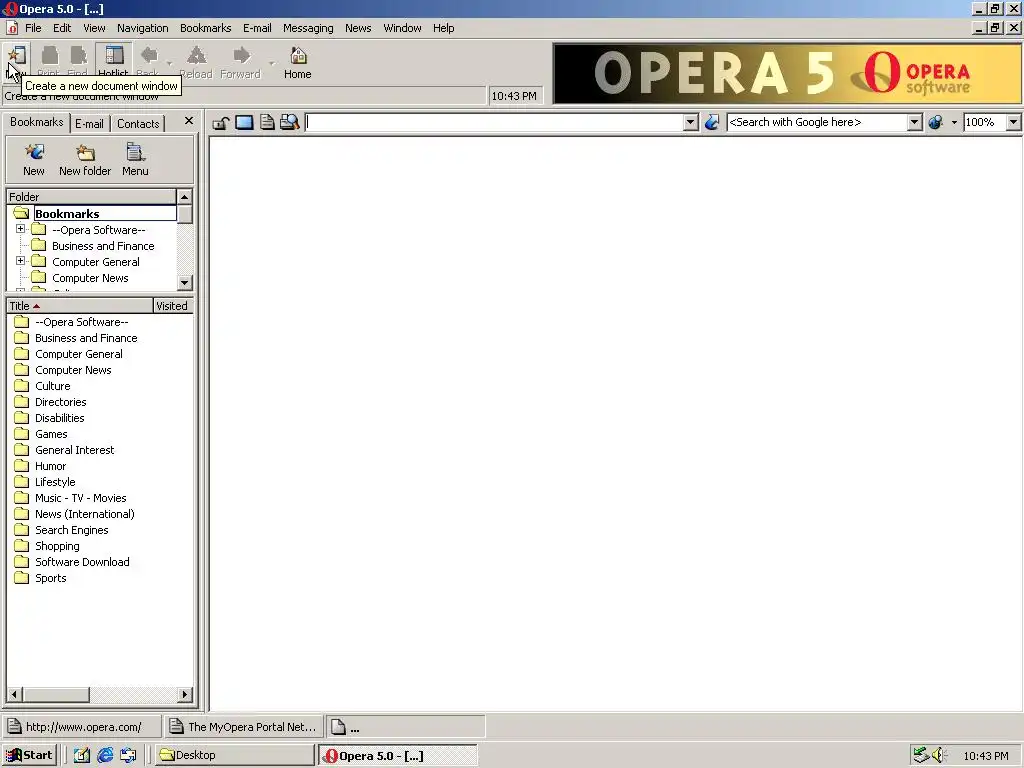
Task: Open the Bookmarks menu
Action: pos(206,28)
